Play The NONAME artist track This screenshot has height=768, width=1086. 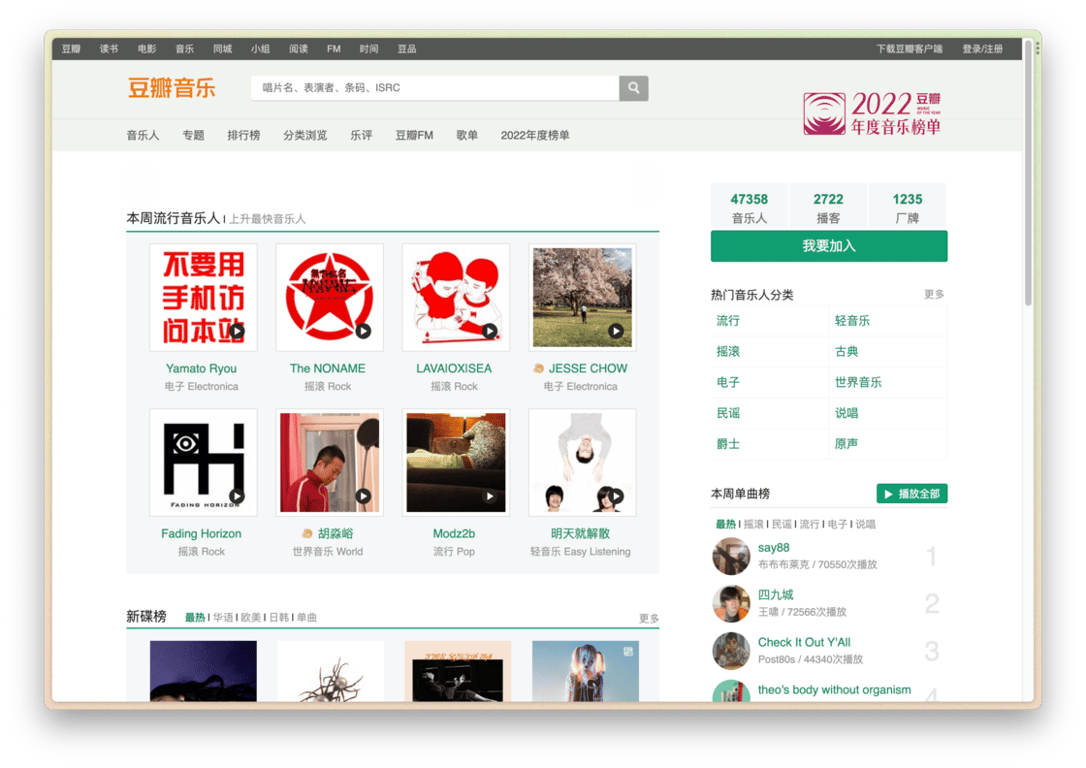pos(363,331)
